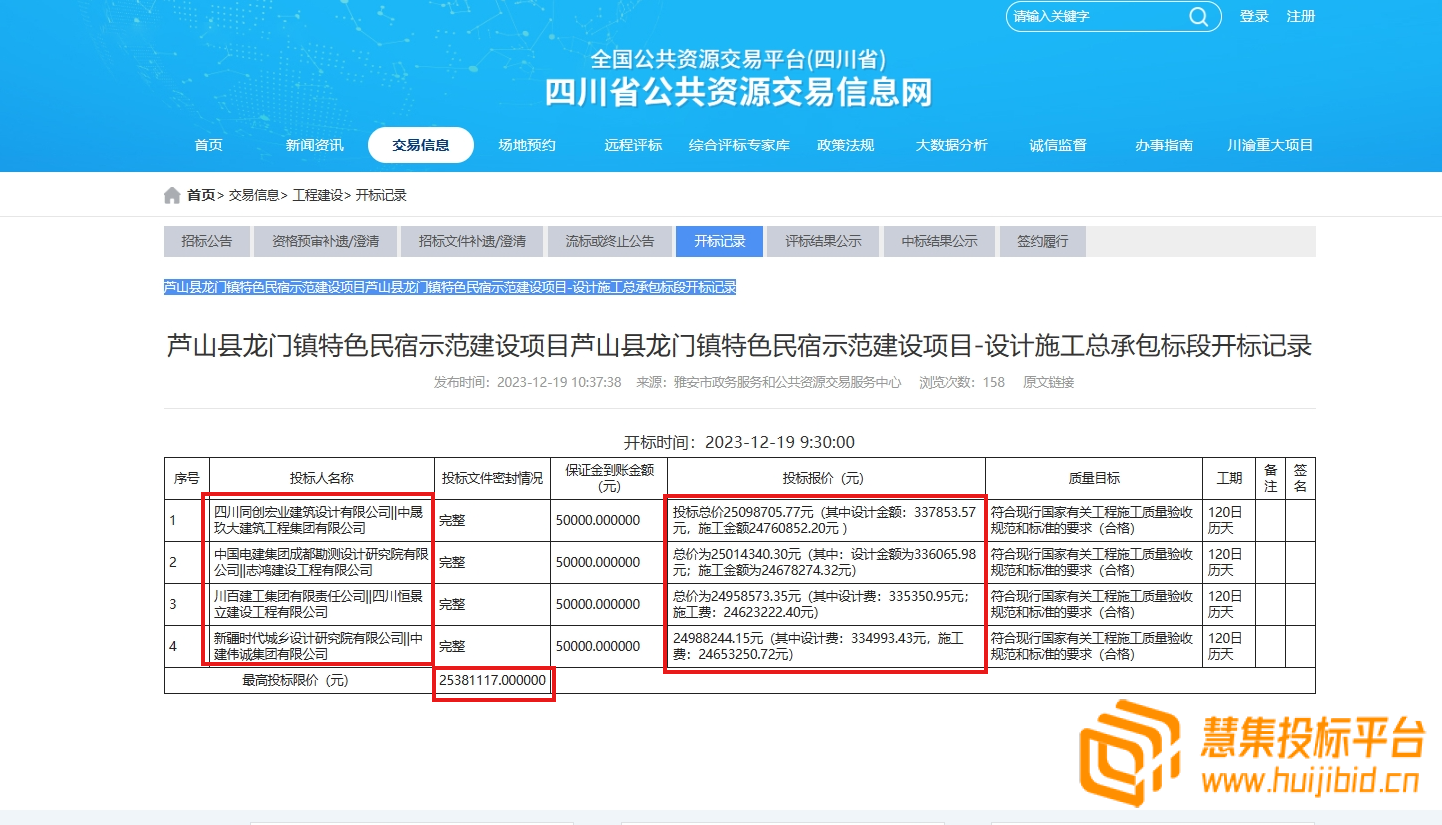Click the main project title heading

[739, 346]
